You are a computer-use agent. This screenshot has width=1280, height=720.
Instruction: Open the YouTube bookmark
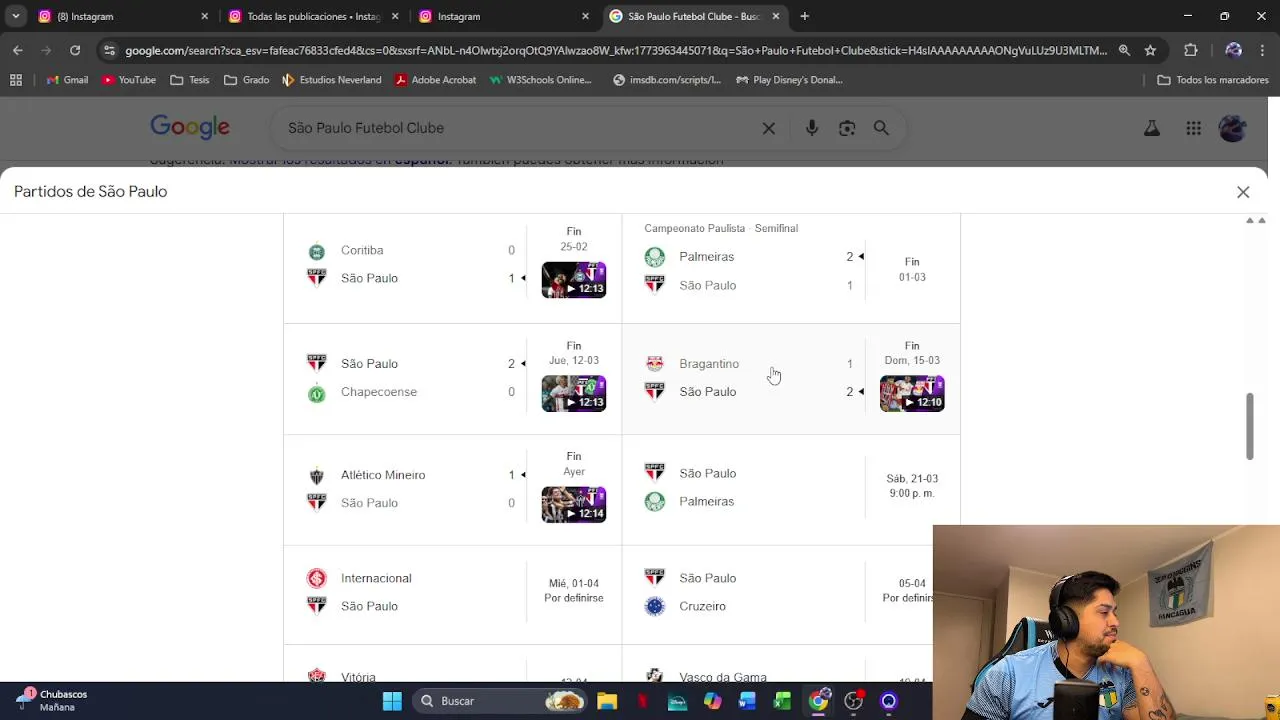pos(129,80)
